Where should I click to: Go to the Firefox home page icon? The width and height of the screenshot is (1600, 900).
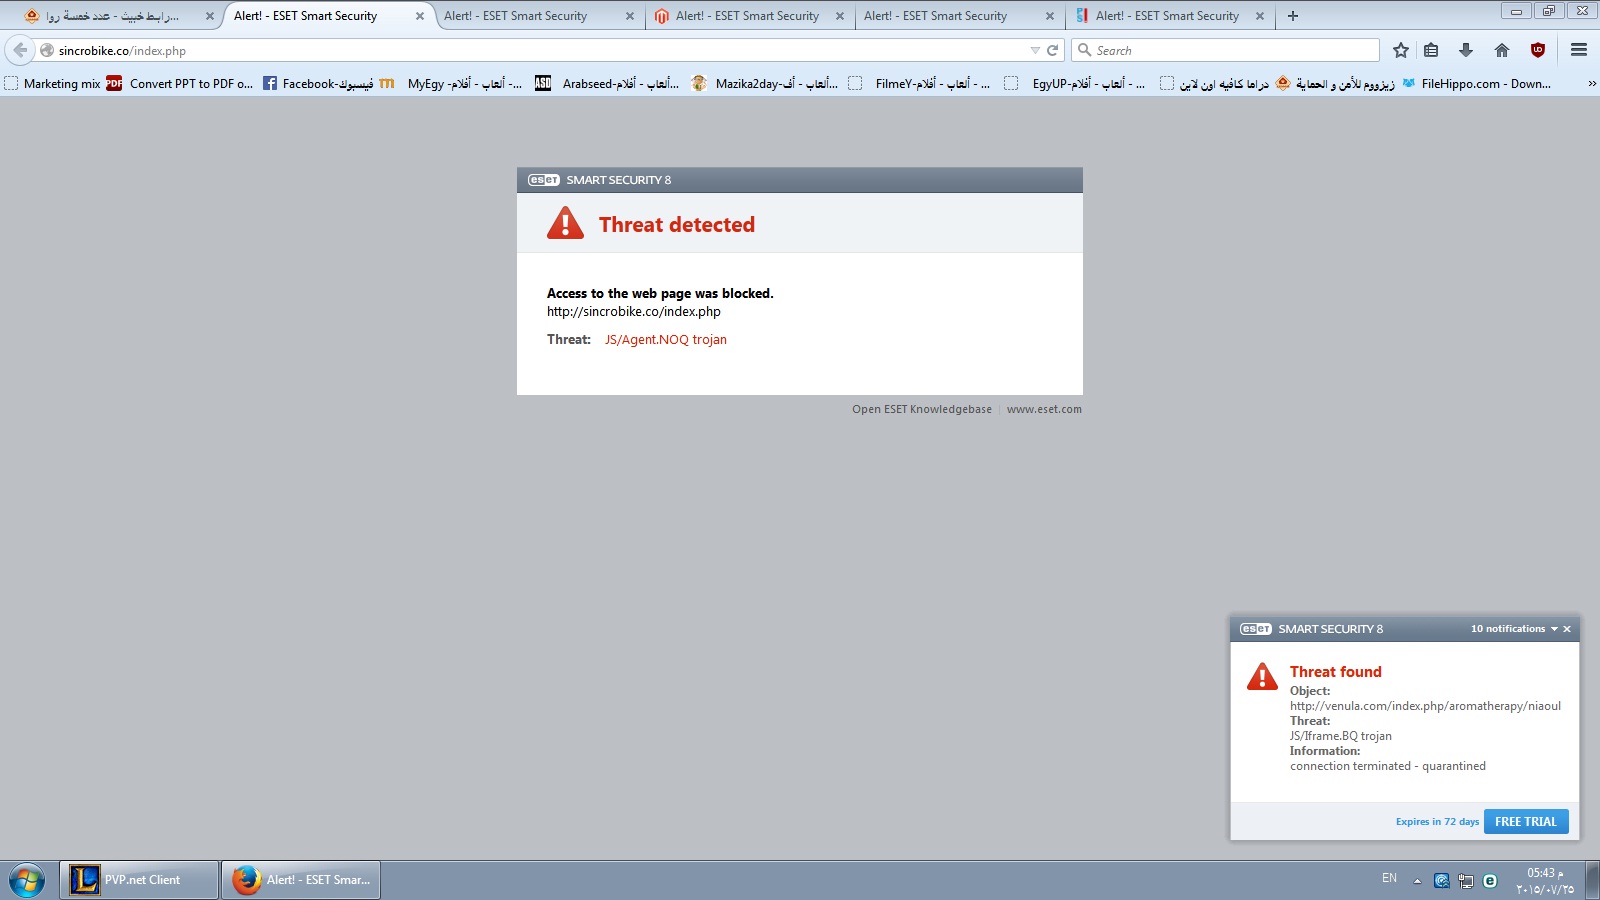pyautogui.click(x=1502, y=50)
